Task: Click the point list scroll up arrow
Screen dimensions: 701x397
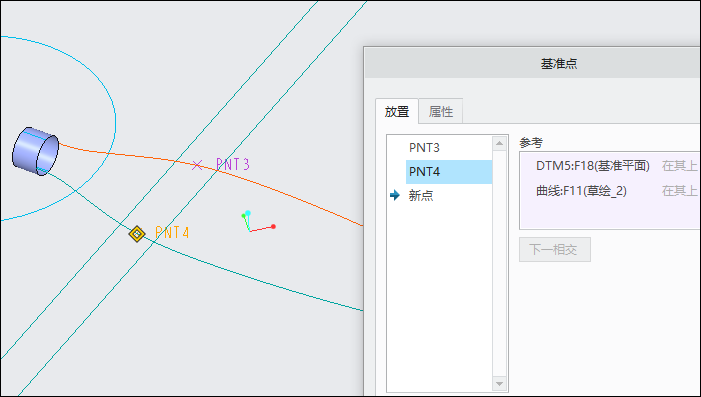Action: (499, 144)
